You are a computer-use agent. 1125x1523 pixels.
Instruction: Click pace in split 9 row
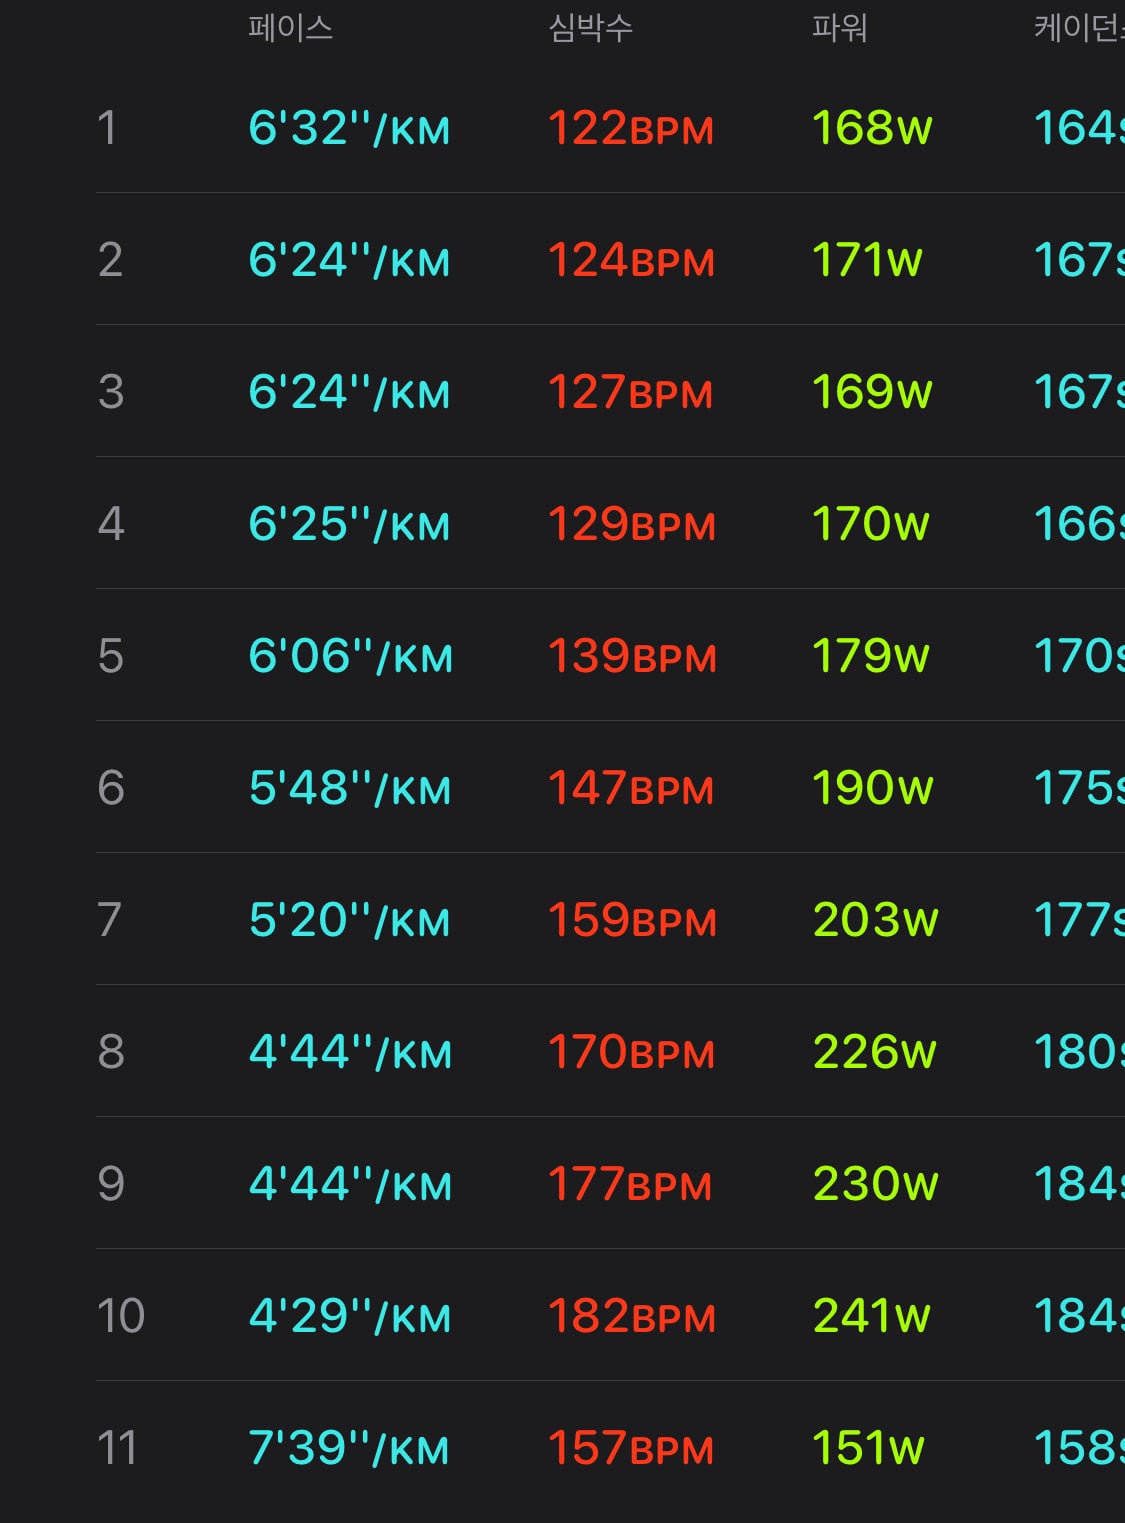(350, 1184)
